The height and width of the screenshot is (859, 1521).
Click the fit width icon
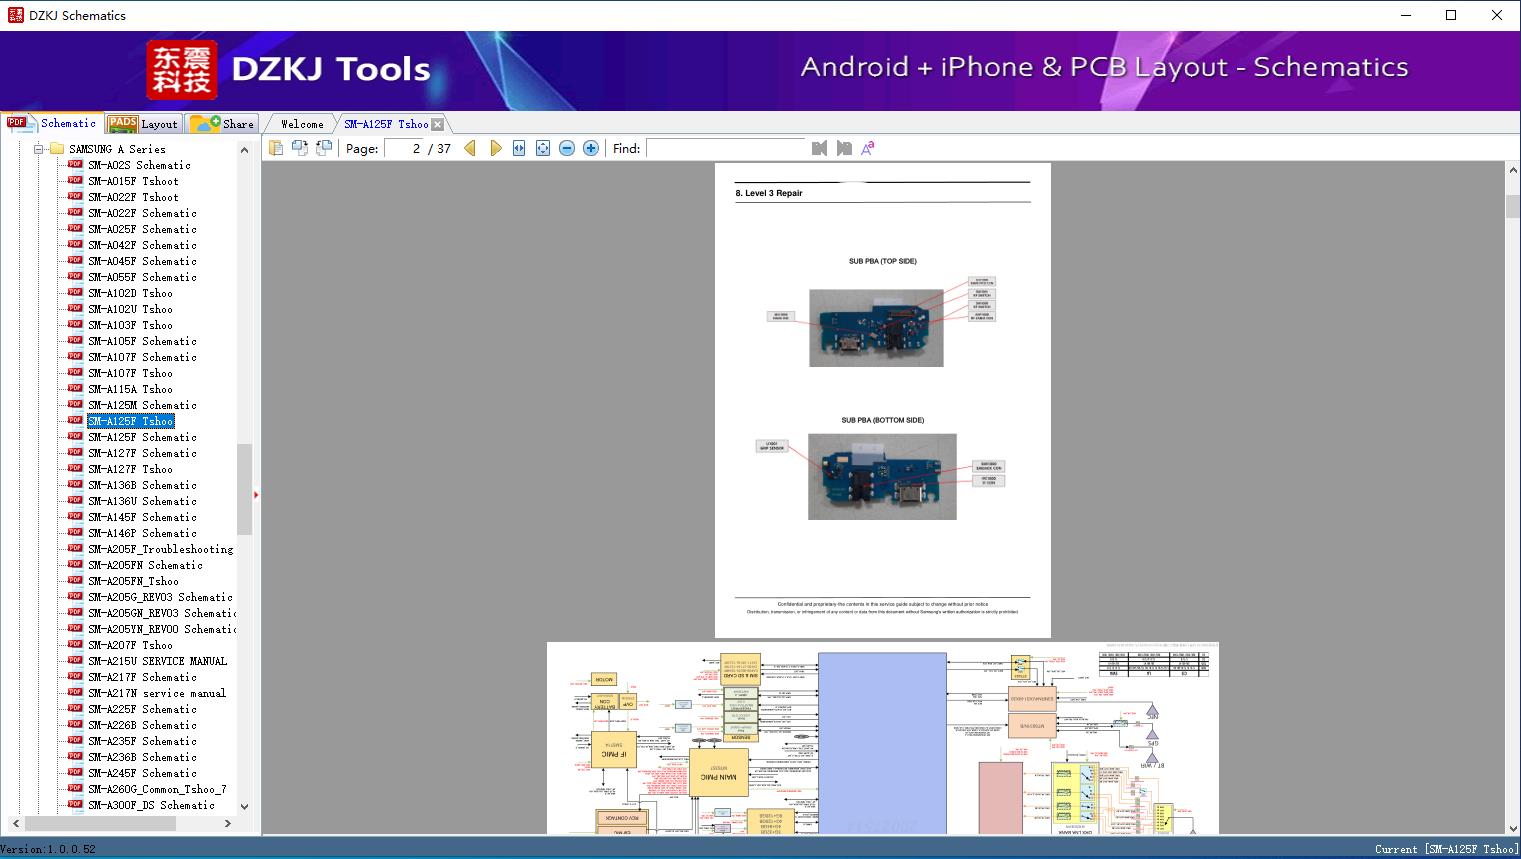pyautogui.click(x=519, y=148)
